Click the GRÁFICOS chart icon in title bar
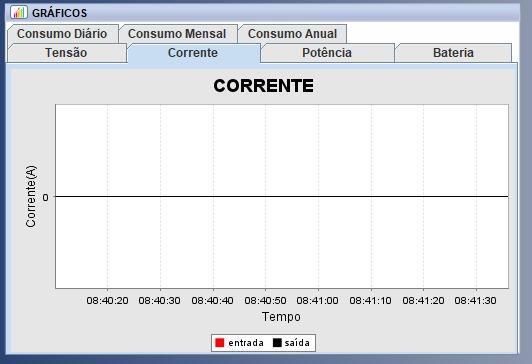The image size is (532, 364). coord(19,12)
